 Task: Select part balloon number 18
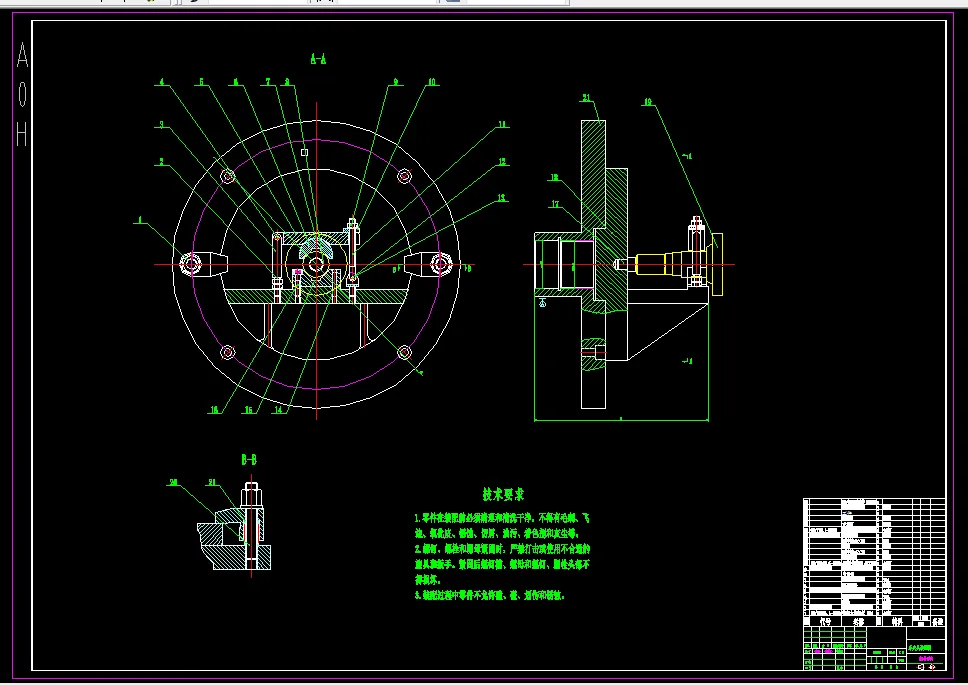(x=554, y=178)
